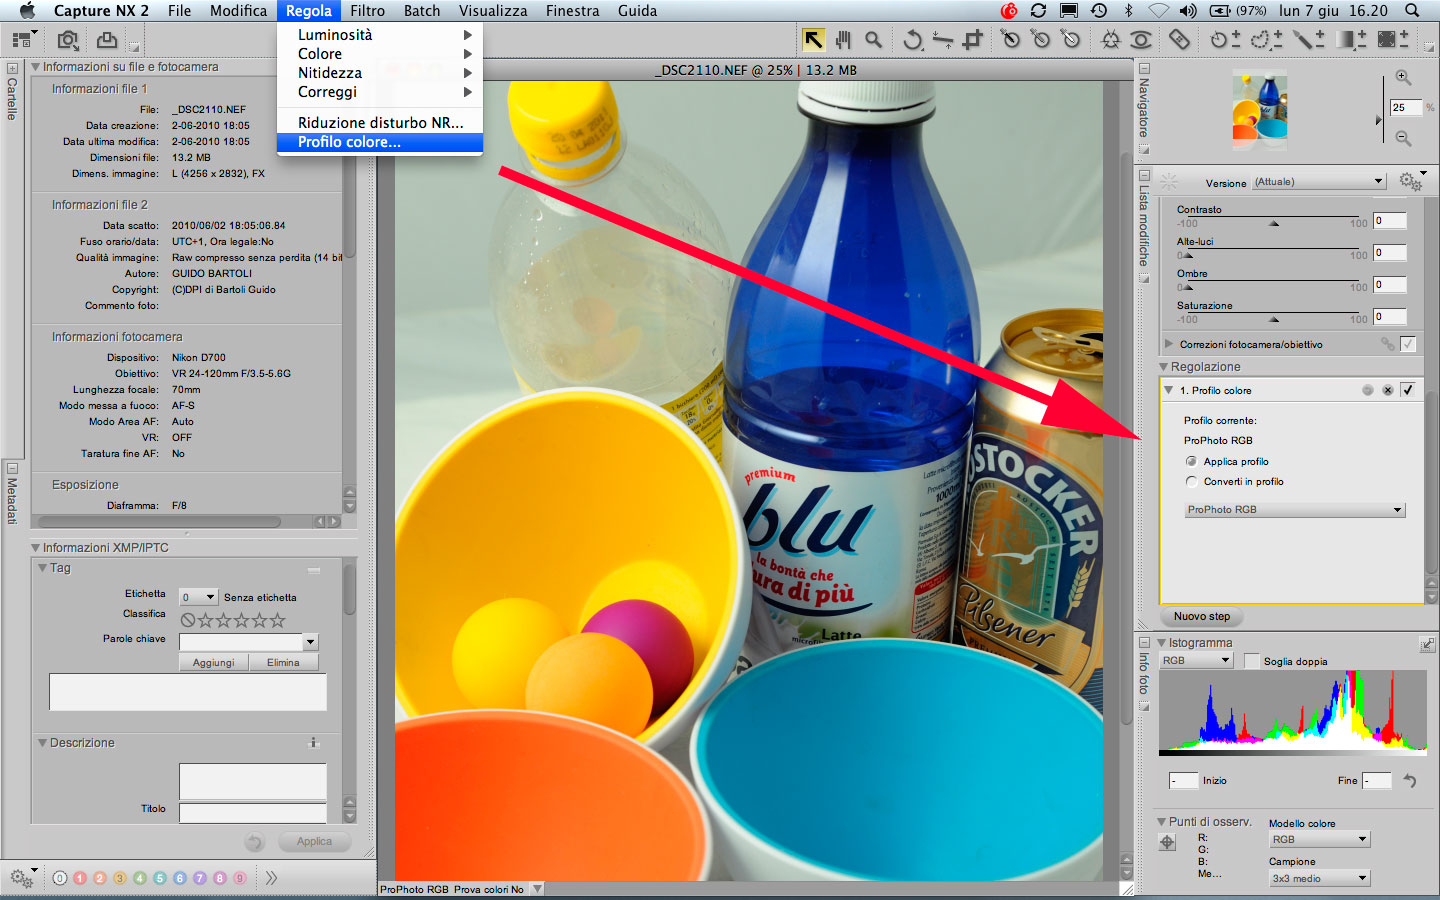Viewport: 1440px width, 900px height.
Task: Adjust the Contrasto slider handle
Action: click(1273, 224)
